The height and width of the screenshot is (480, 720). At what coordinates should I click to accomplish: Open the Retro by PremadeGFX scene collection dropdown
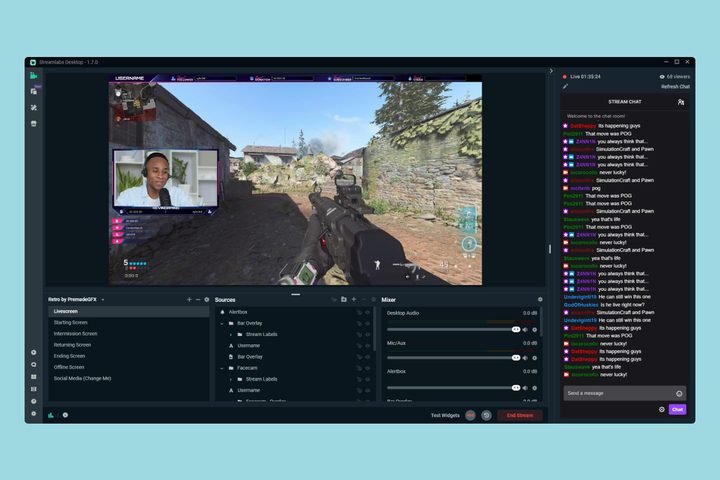(76, 299)
